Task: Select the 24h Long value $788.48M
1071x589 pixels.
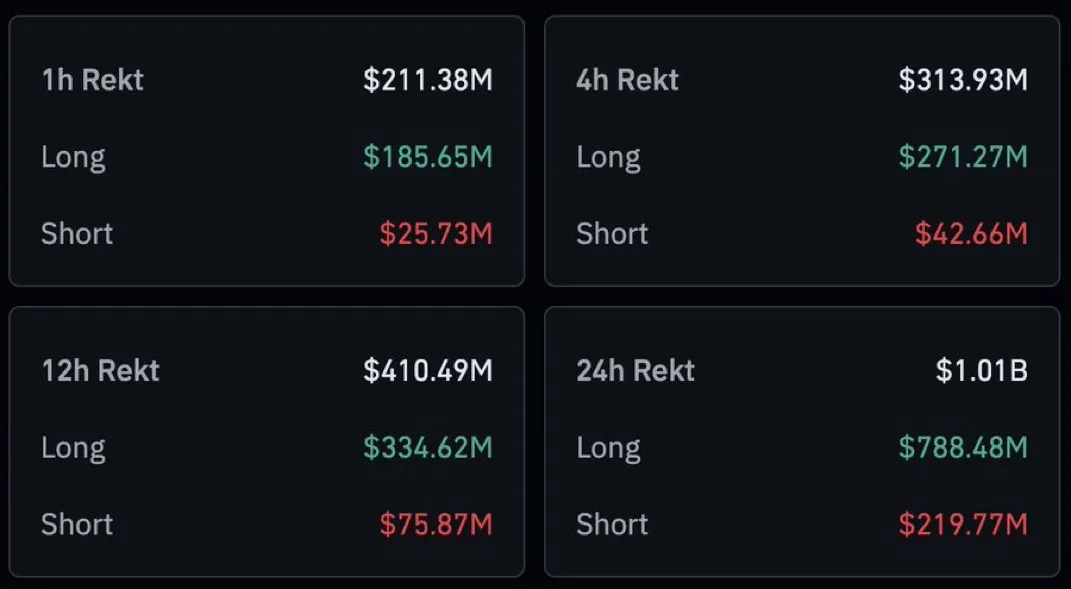Action: [963, 447]
